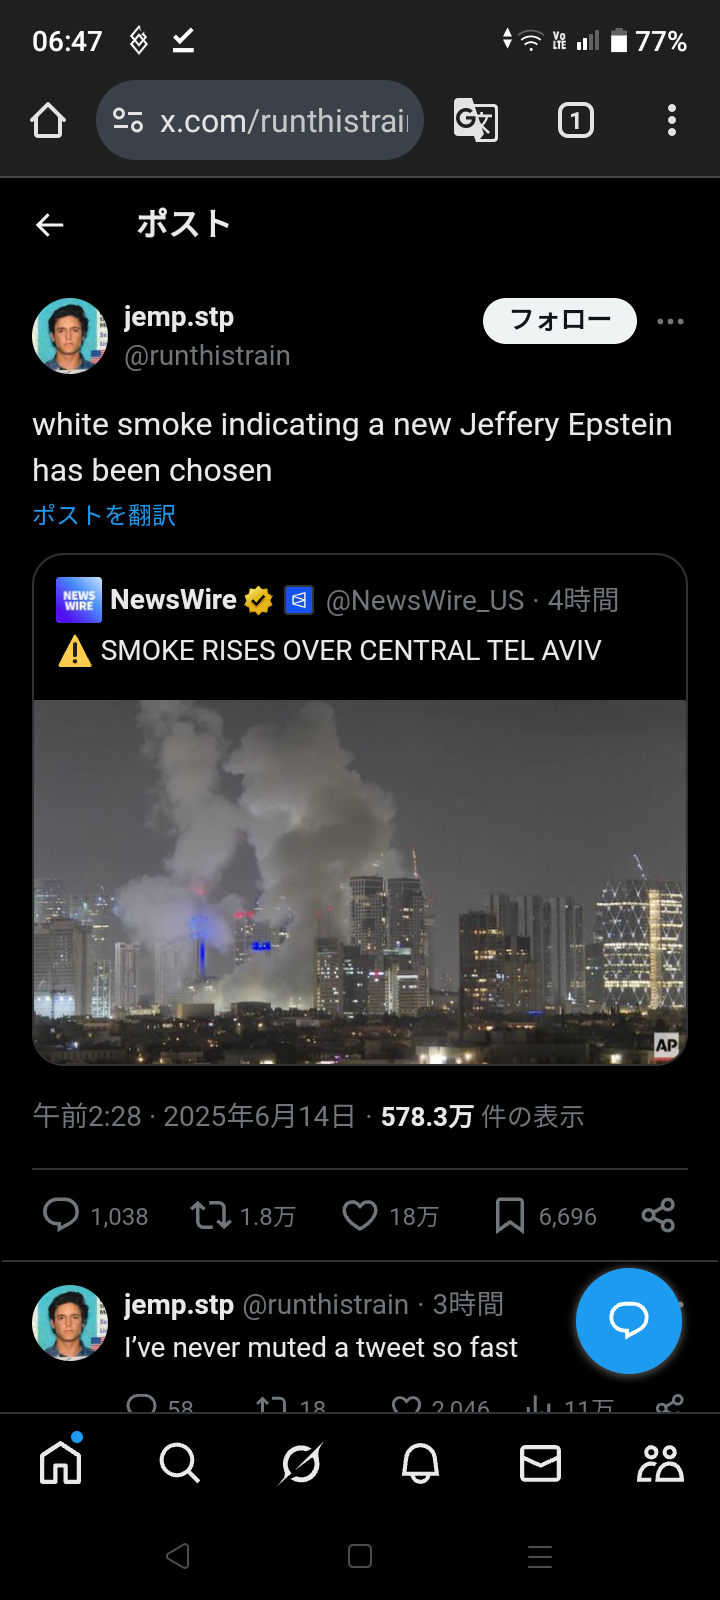Tap the back arrow beside ポスト
The image size is (720, 1600).
pos(50,225)
